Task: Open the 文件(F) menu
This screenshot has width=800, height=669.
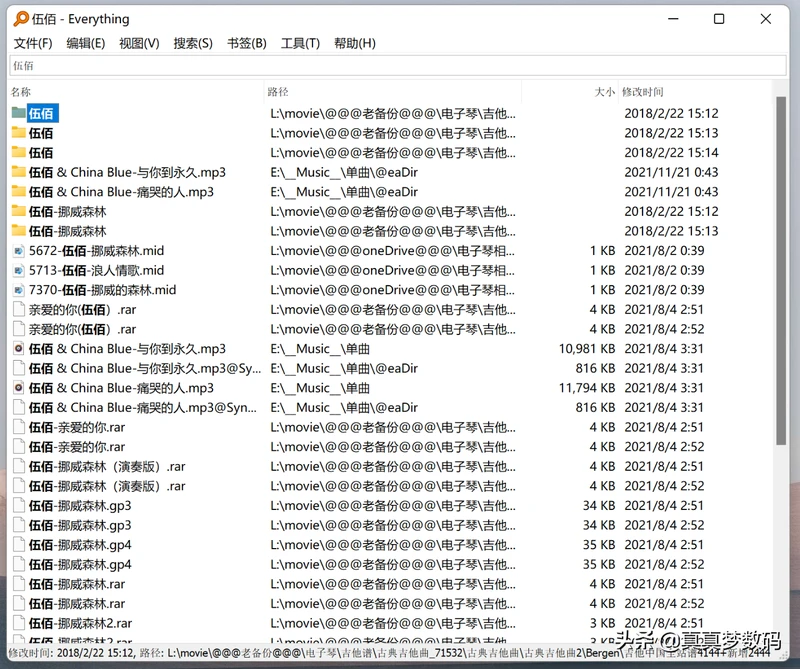Action: (32, 43)
